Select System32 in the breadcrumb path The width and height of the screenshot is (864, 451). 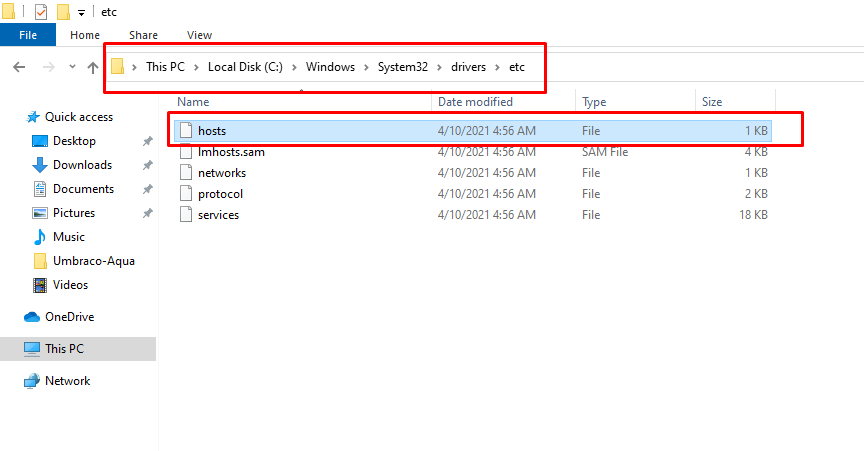pyautogui.click(x=402, y=67)
